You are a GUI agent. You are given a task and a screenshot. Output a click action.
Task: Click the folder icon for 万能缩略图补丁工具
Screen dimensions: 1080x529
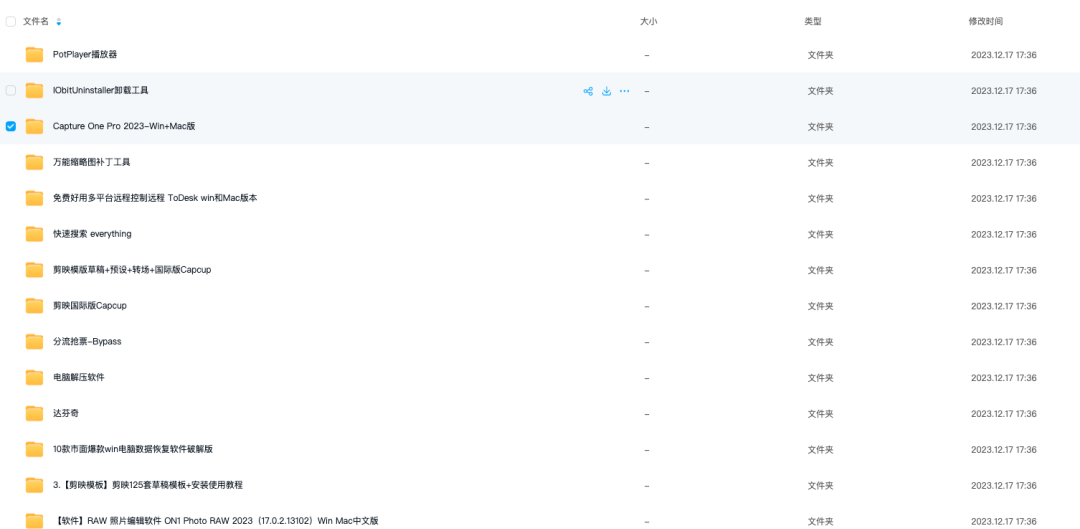click(34, 162)
